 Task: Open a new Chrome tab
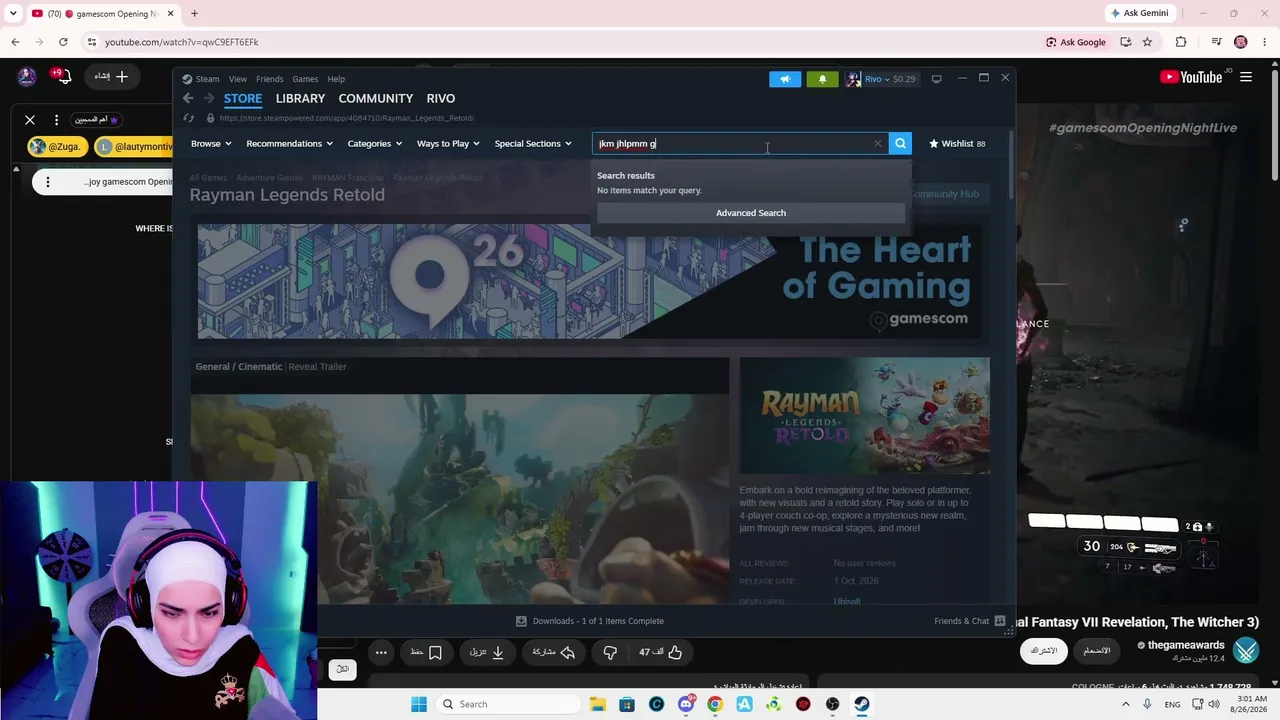pos(194,14)
